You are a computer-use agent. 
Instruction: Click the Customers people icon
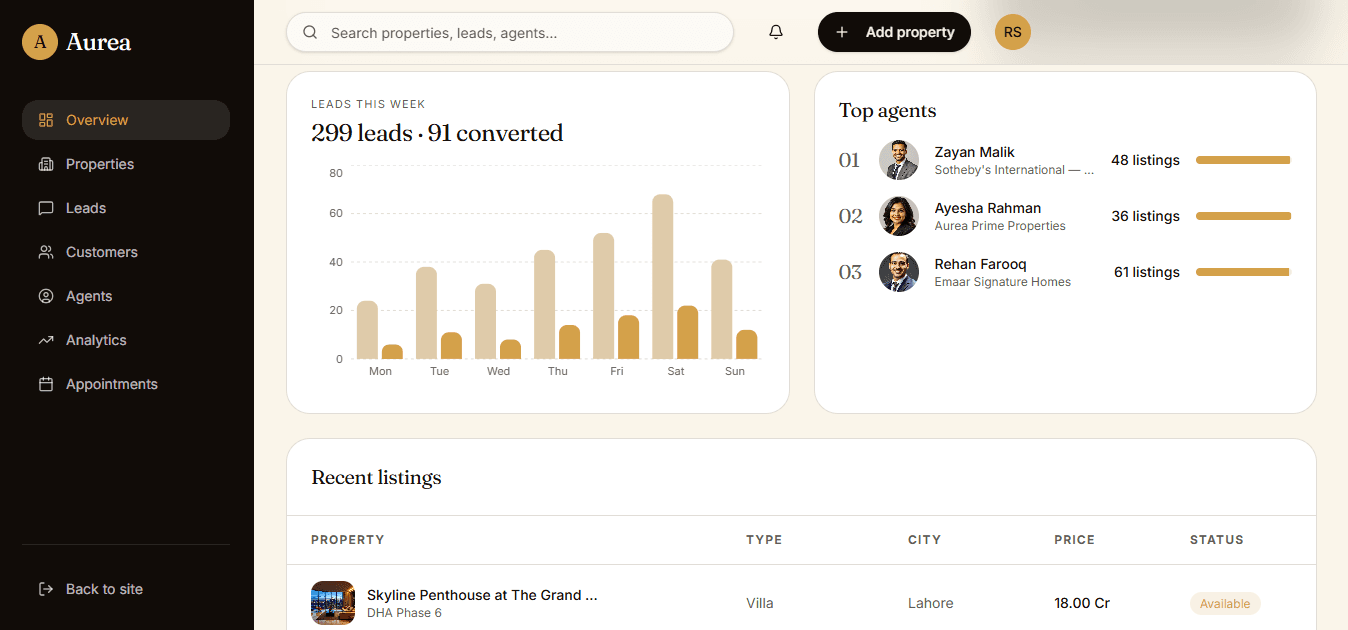point(46,252)
